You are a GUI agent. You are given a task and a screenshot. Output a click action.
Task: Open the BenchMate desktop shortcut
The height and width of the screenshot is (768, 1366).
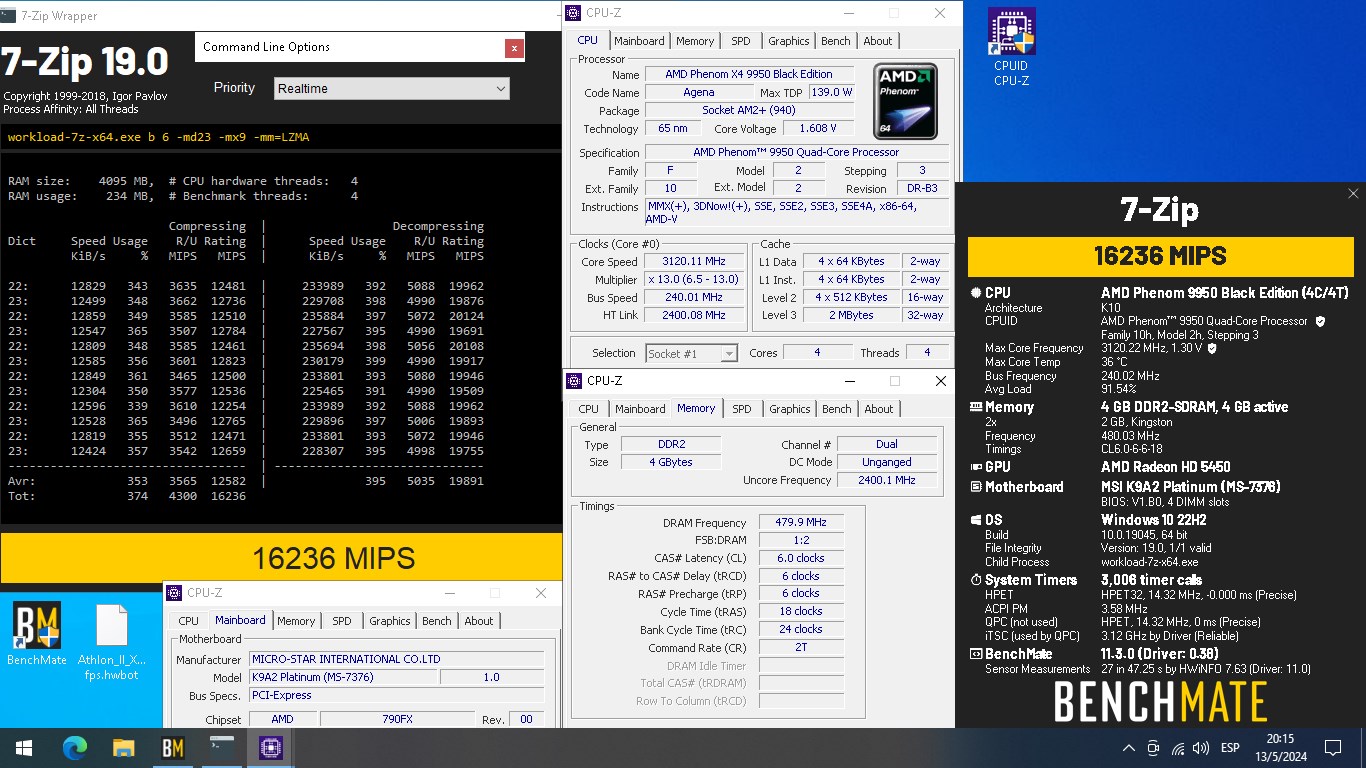click(37, 634)
